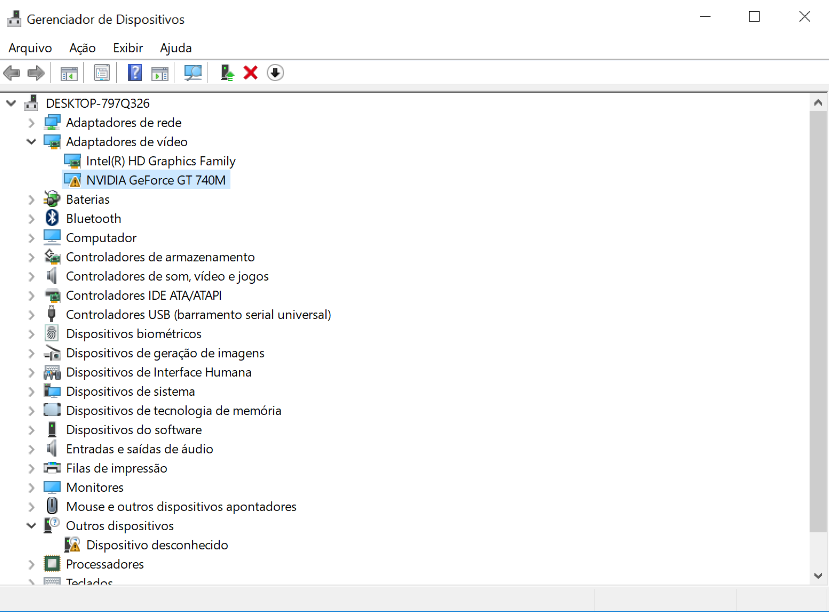Select Intel(R) HD Graphics Family
831x612 pixels.
[161, 161]
